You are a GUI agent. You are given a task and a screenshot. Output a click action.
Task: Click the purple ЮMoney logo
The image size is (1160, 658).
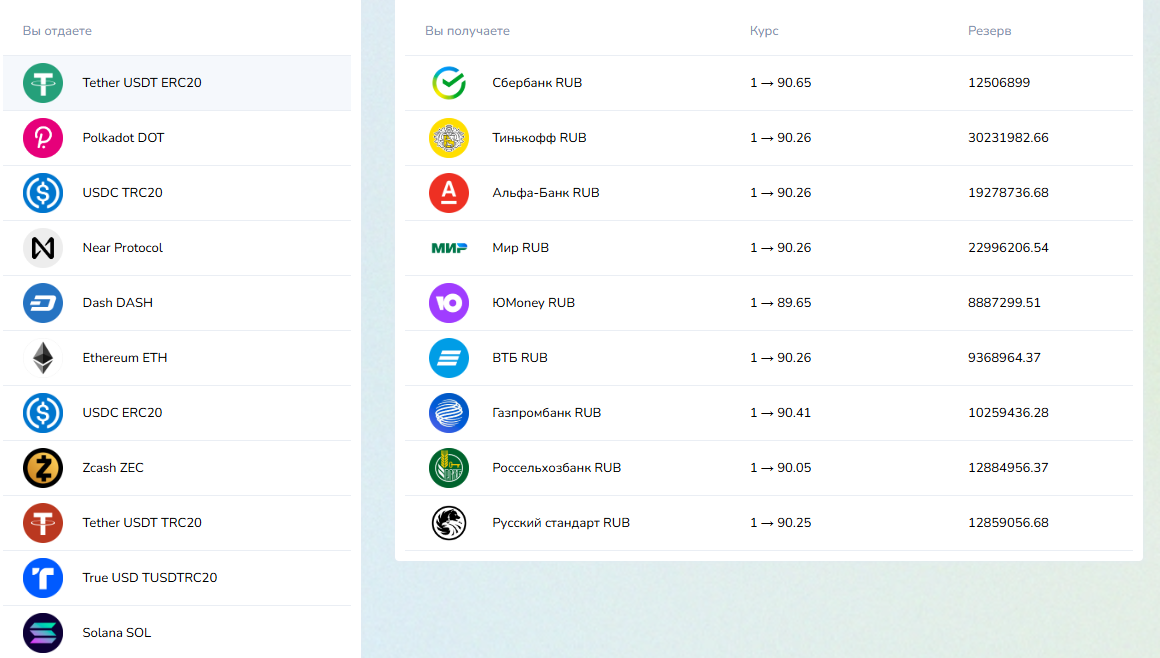tap(449, 303)
